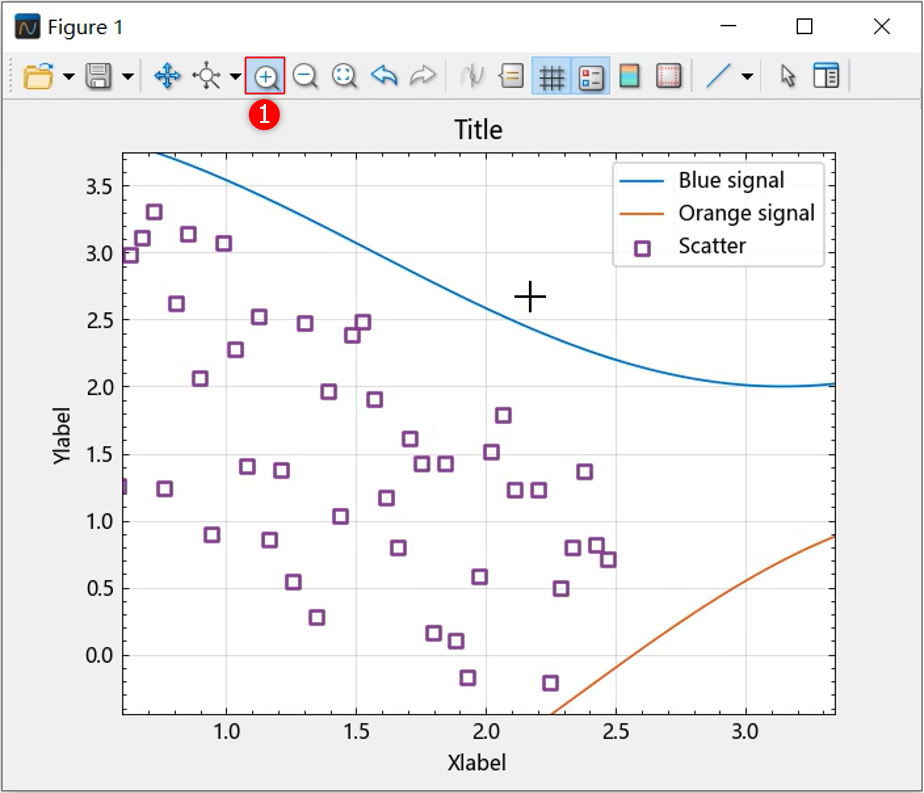Expand the Open file dropdown arrow

[68, 77]
